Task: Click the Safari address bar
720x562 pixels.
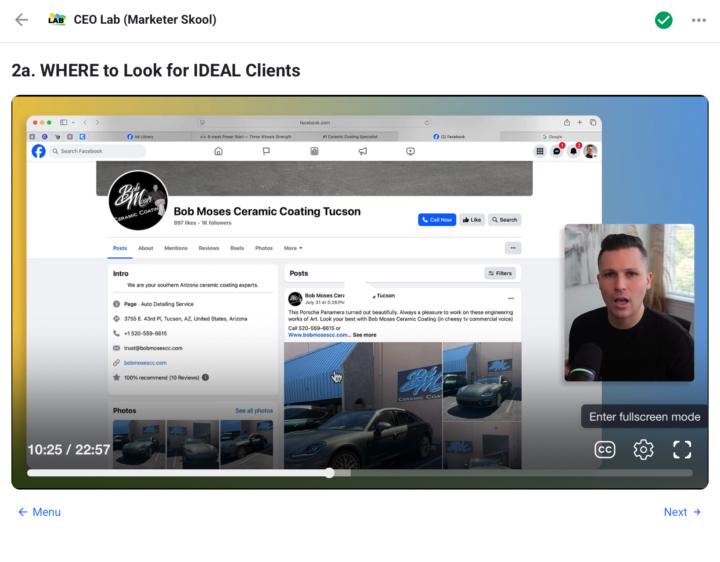Action: 315,123
